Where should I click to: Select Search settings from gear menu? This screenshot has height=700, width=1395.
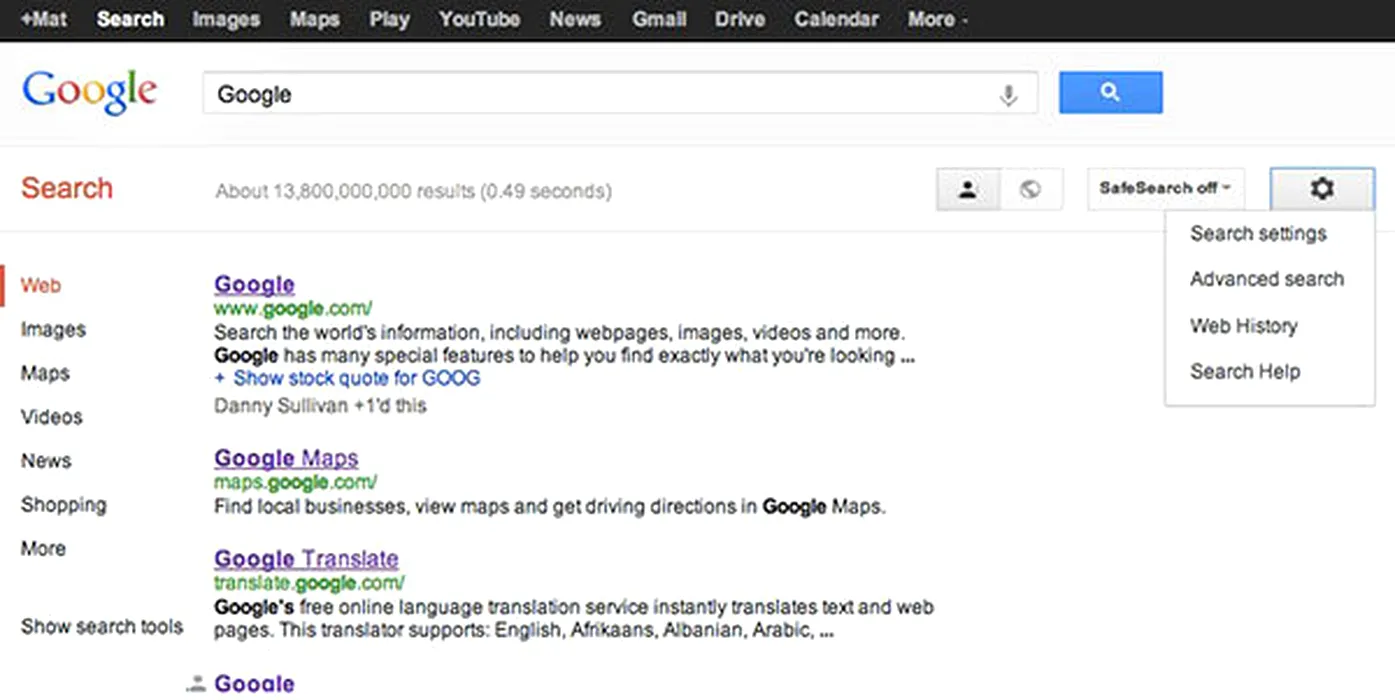click(1258, 233)
